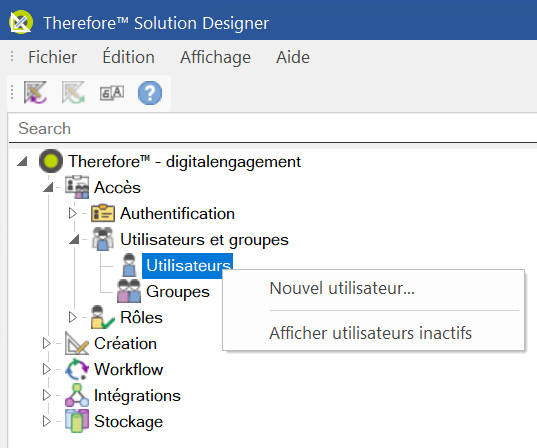Click the Groupes two-person icon
The height and width of the screenshot is (448, 537).
pos(129,291)
